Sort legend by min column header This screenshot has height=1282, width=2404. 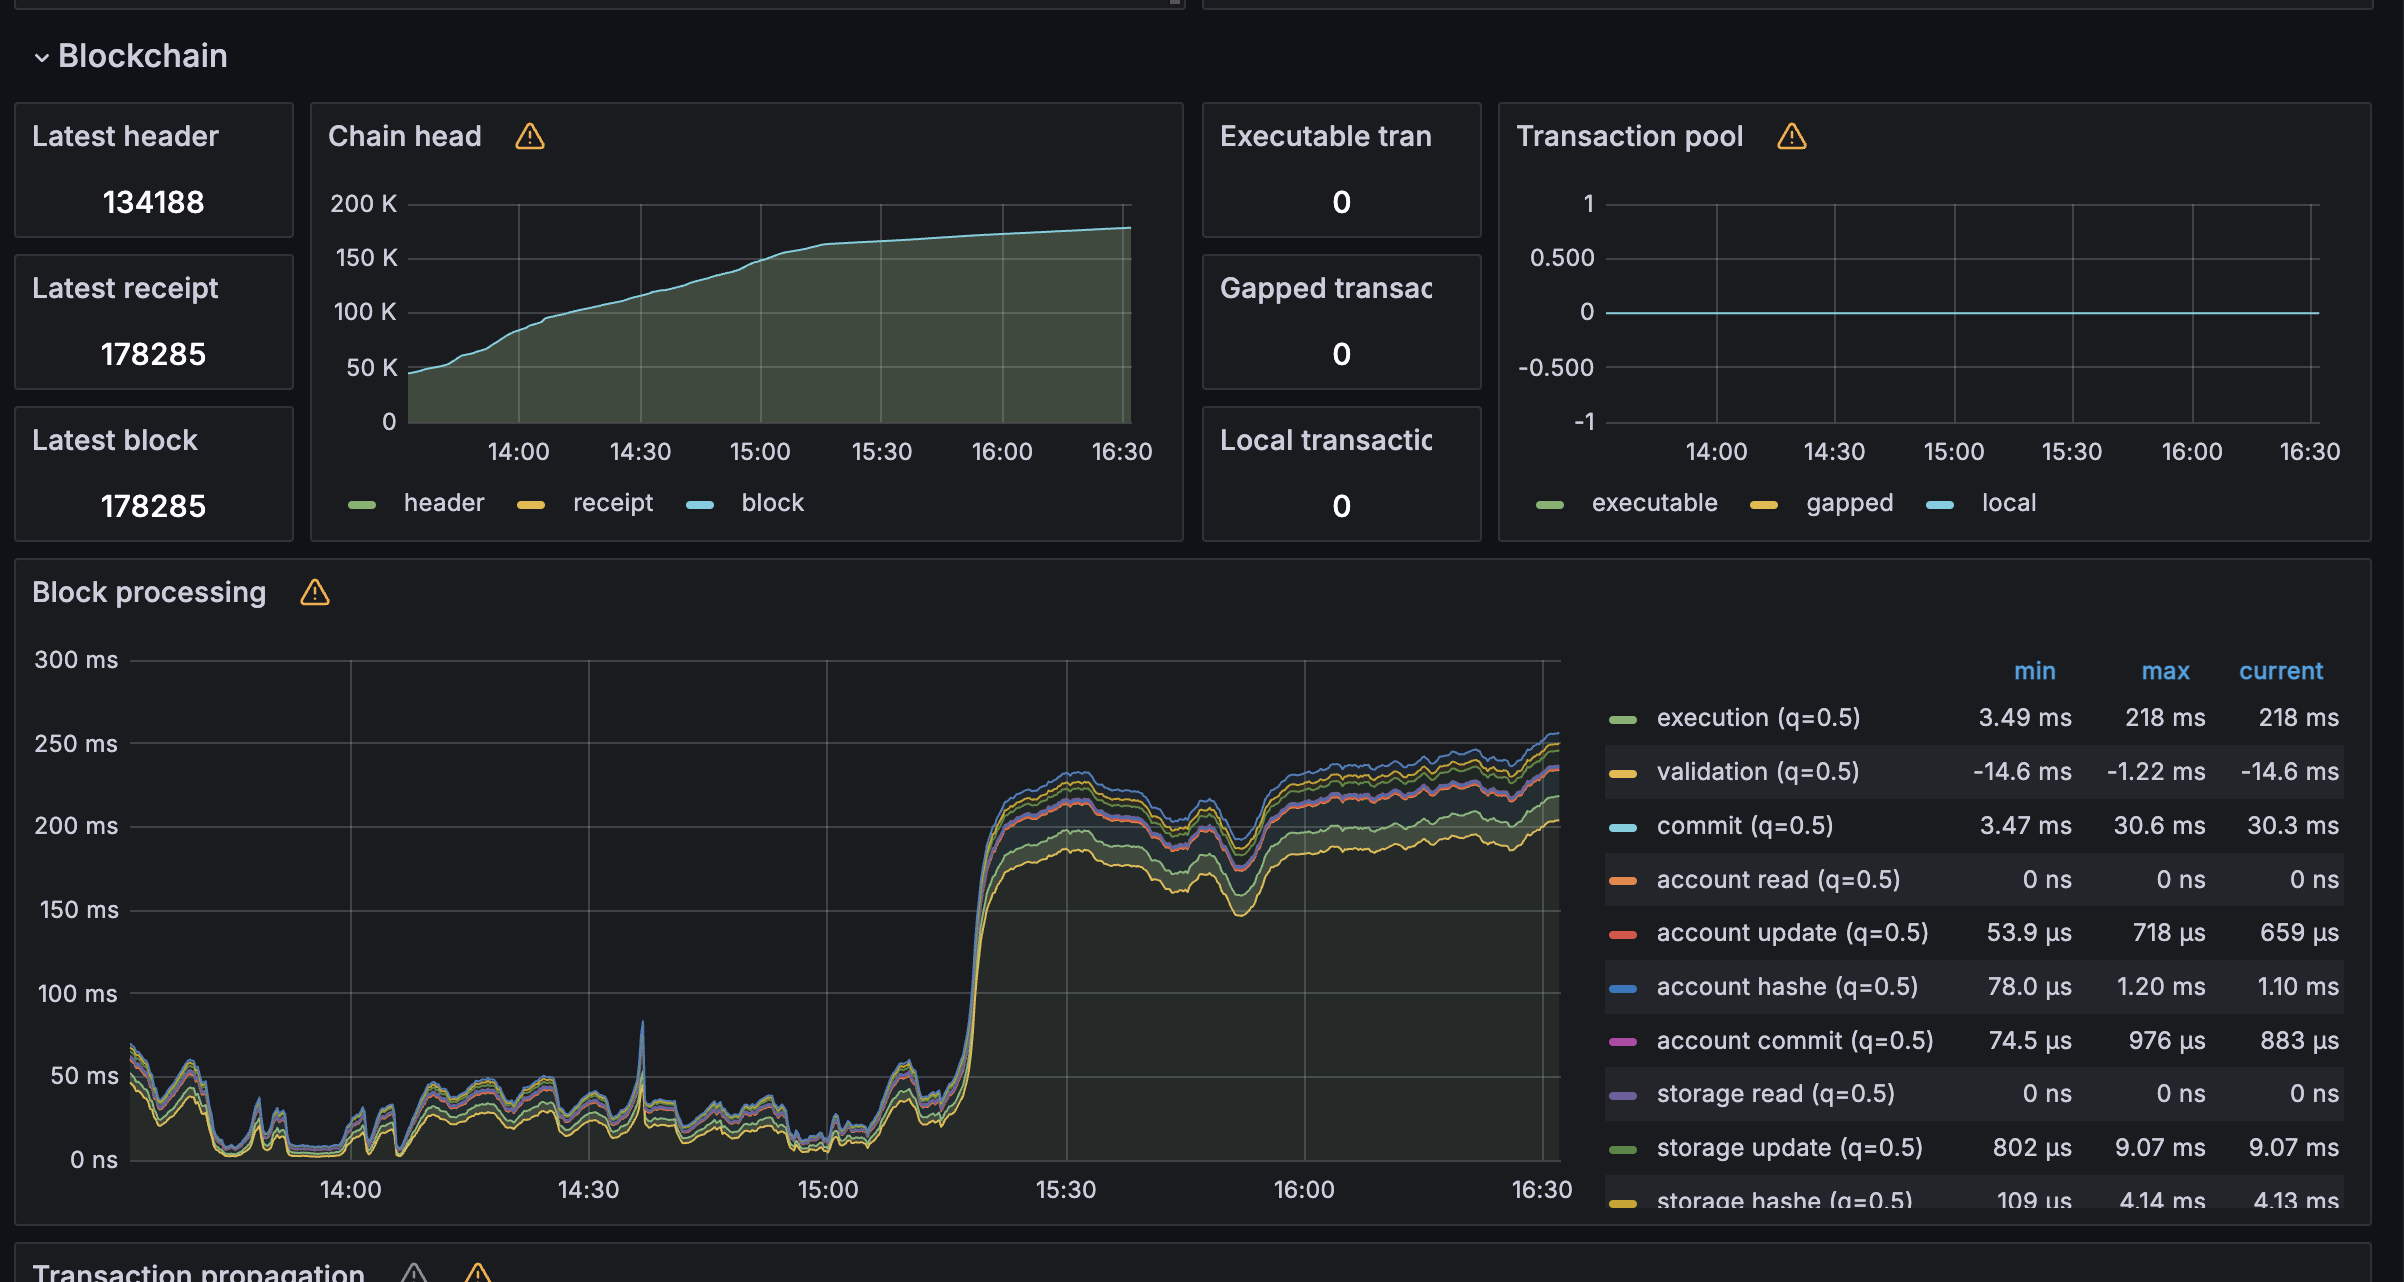2034,671
